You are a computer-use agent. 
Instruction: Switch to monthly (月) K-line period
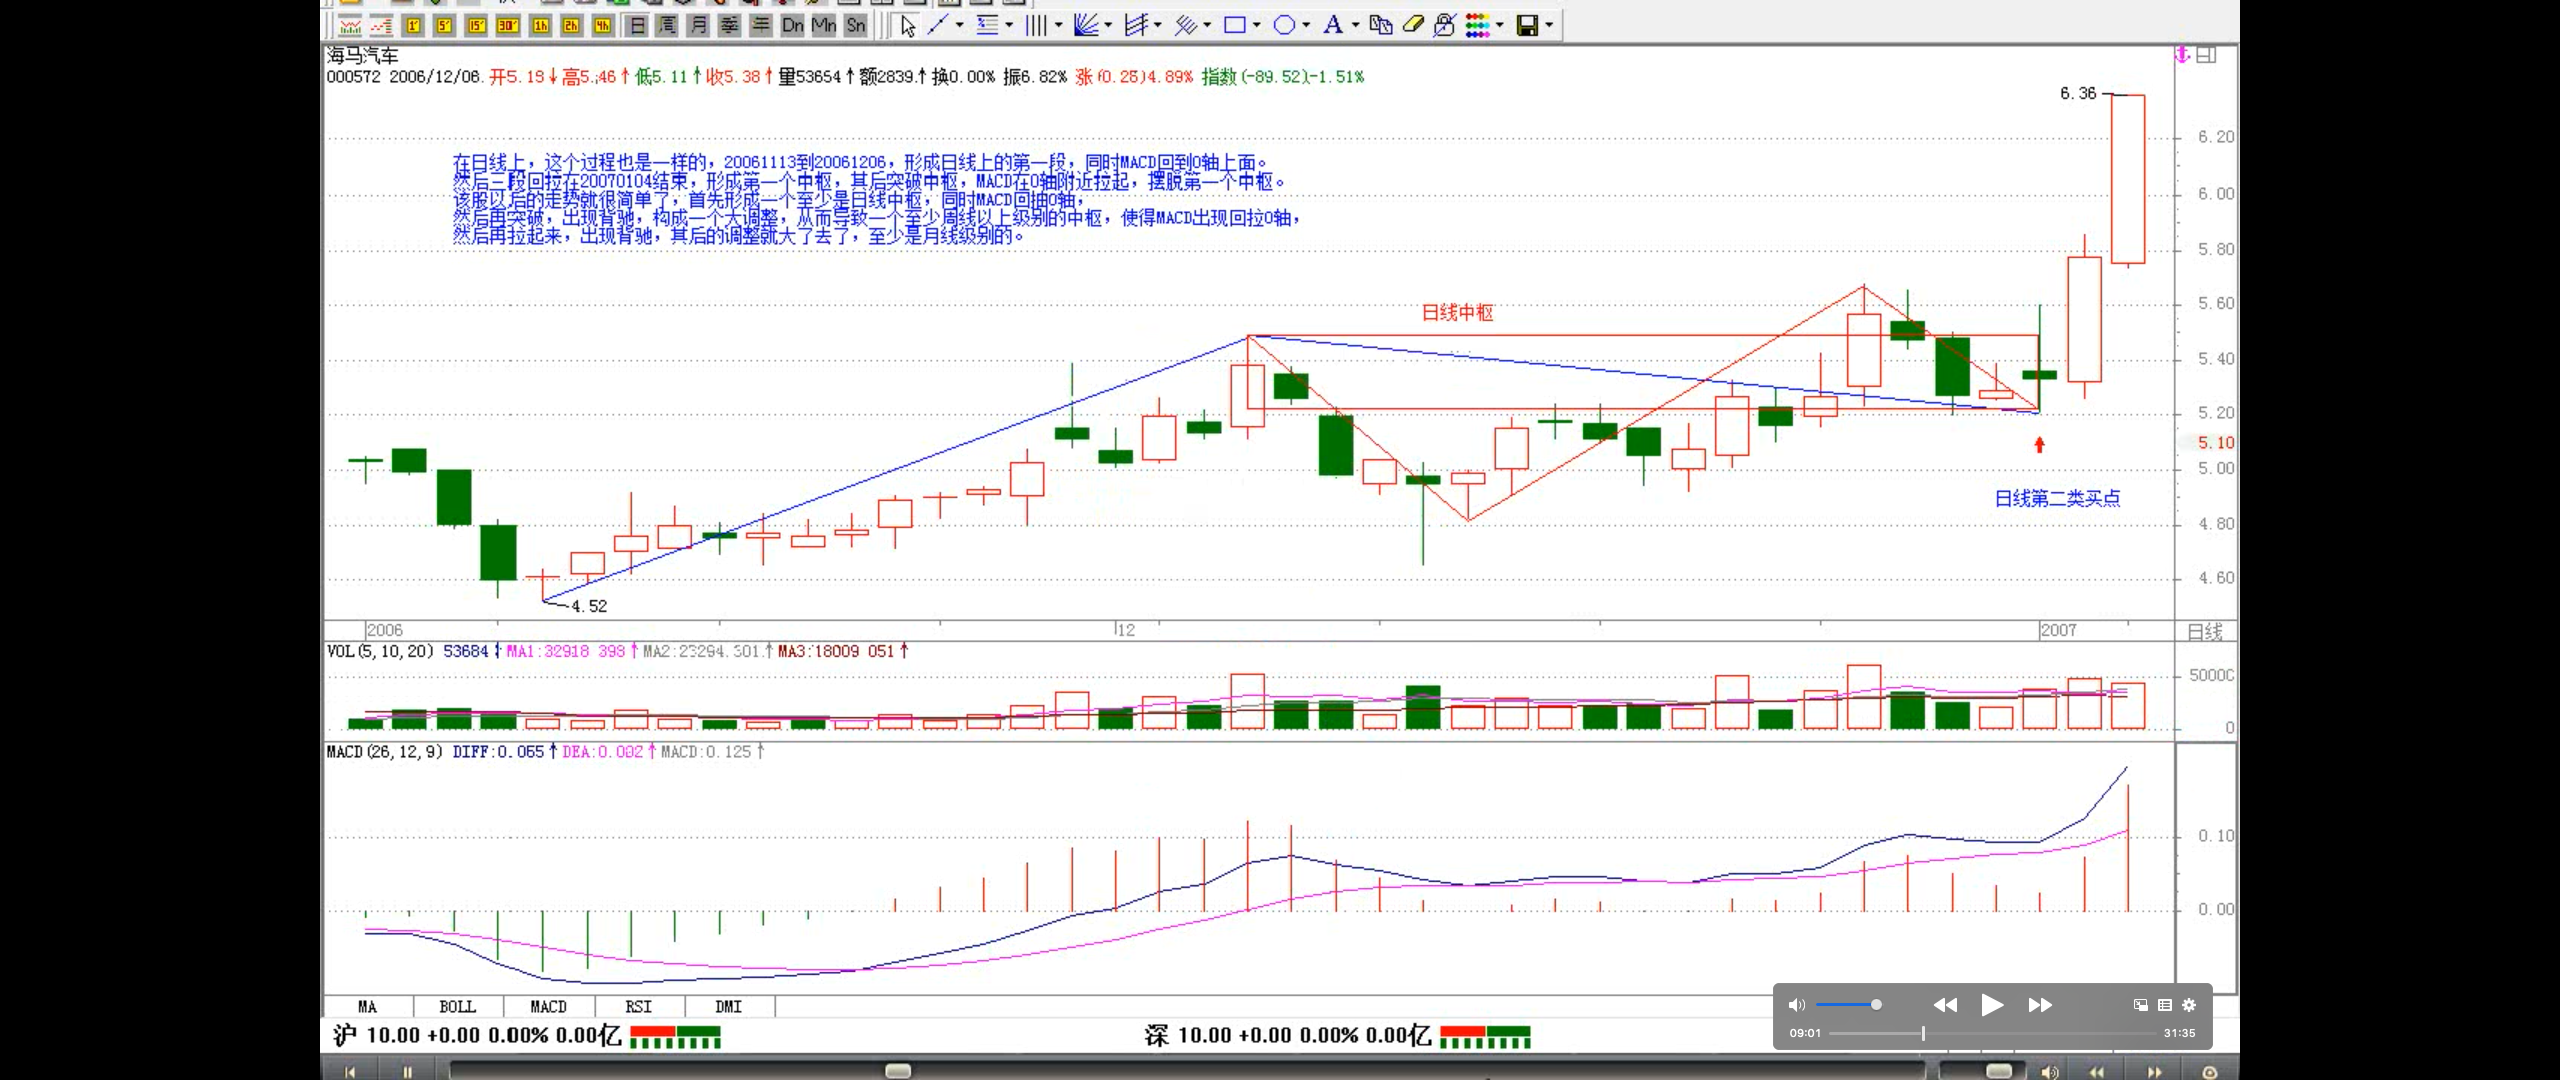(699, 26)
